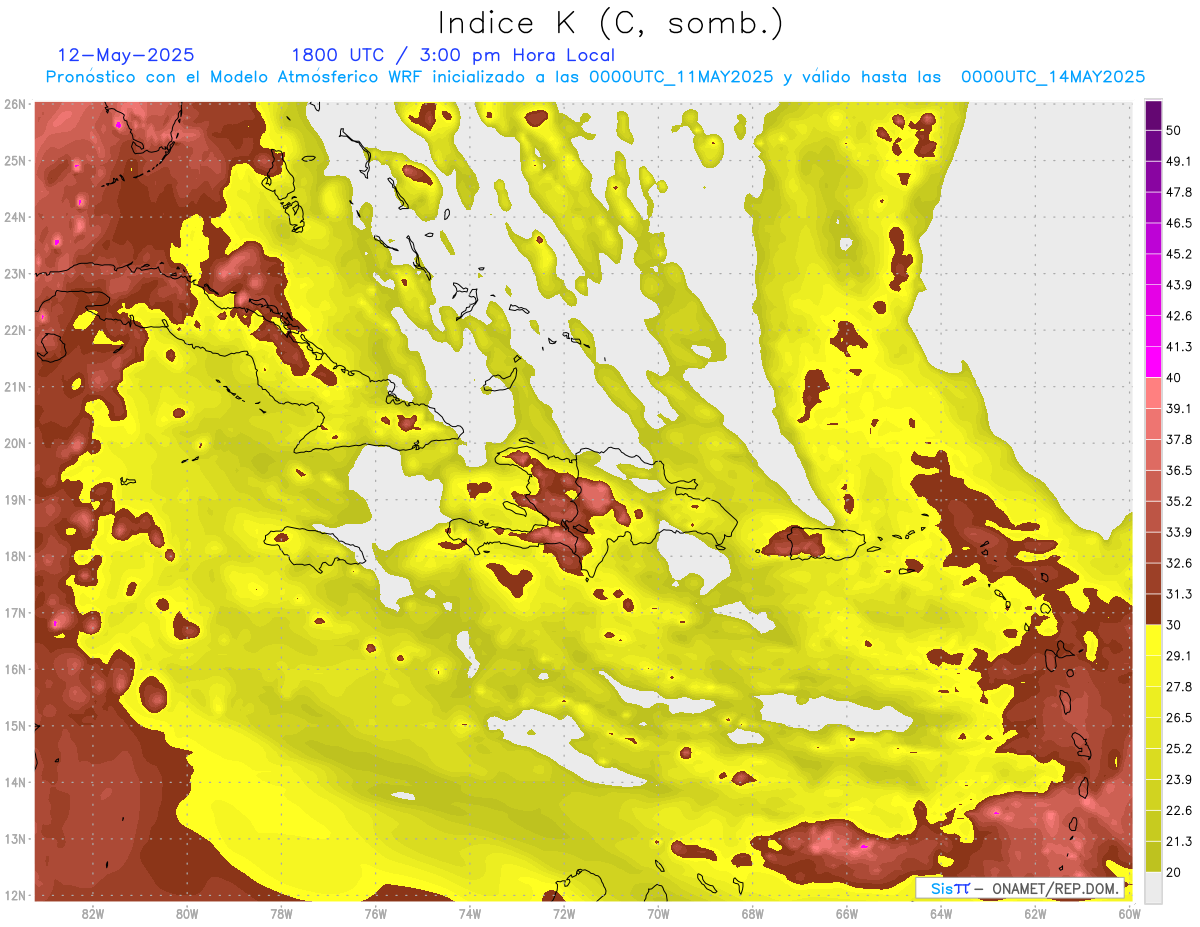1200x927 pixels.
Task: Click the colorbar label "31.3"
Action: [1179, 594]
